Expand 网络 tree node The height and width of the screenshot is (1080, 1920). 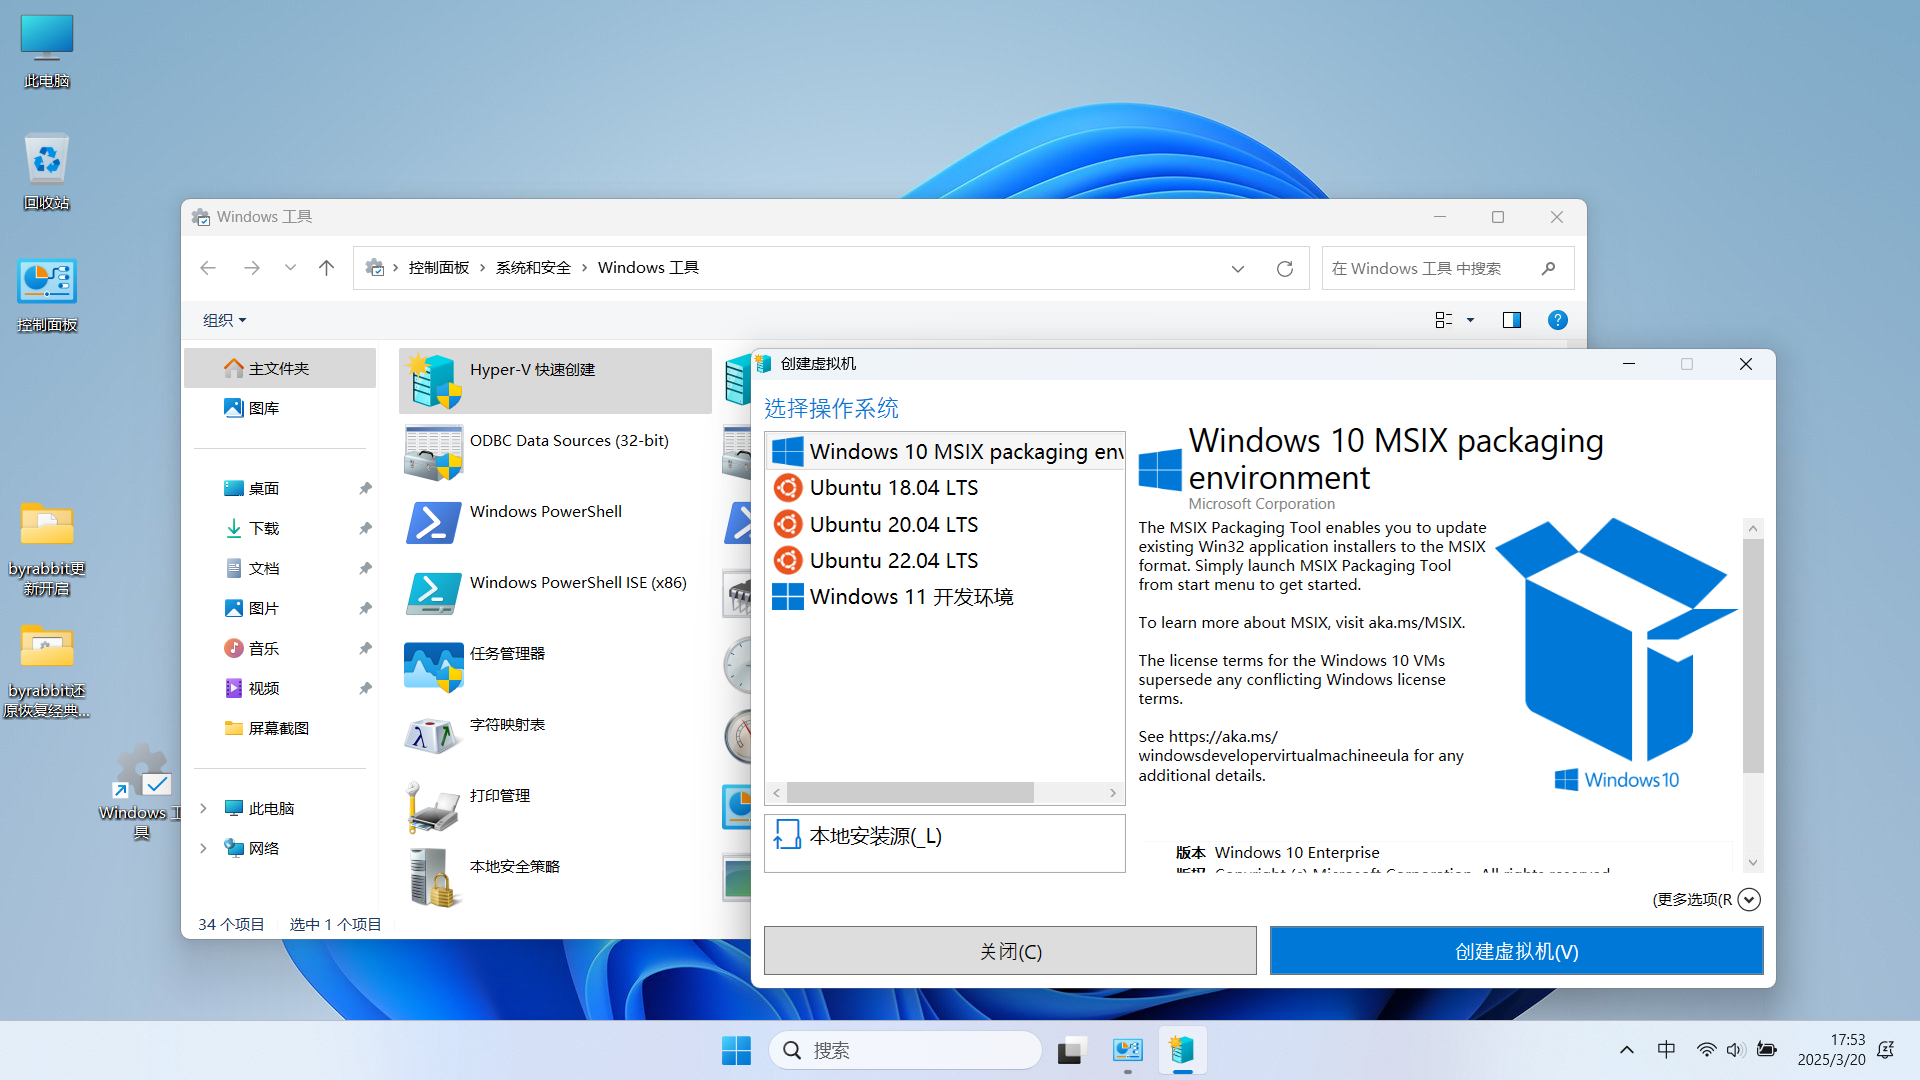click(x=203, y=848)
